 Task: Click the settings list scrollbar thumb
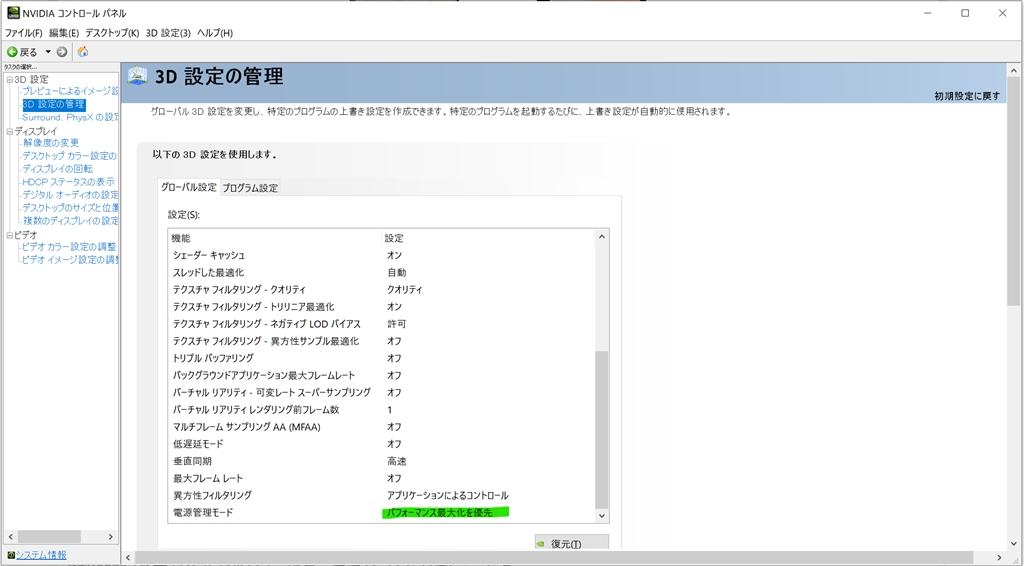(x=601, y=430)
